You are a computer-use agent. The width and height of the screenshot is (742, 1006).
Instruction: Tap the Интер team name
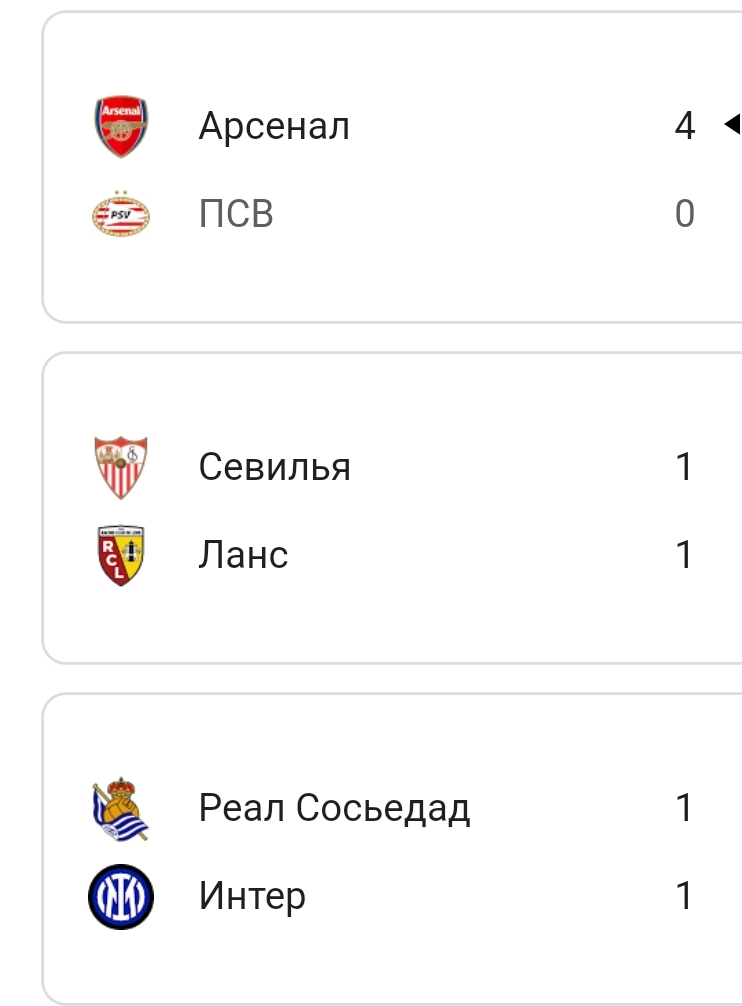click(252, 895)
